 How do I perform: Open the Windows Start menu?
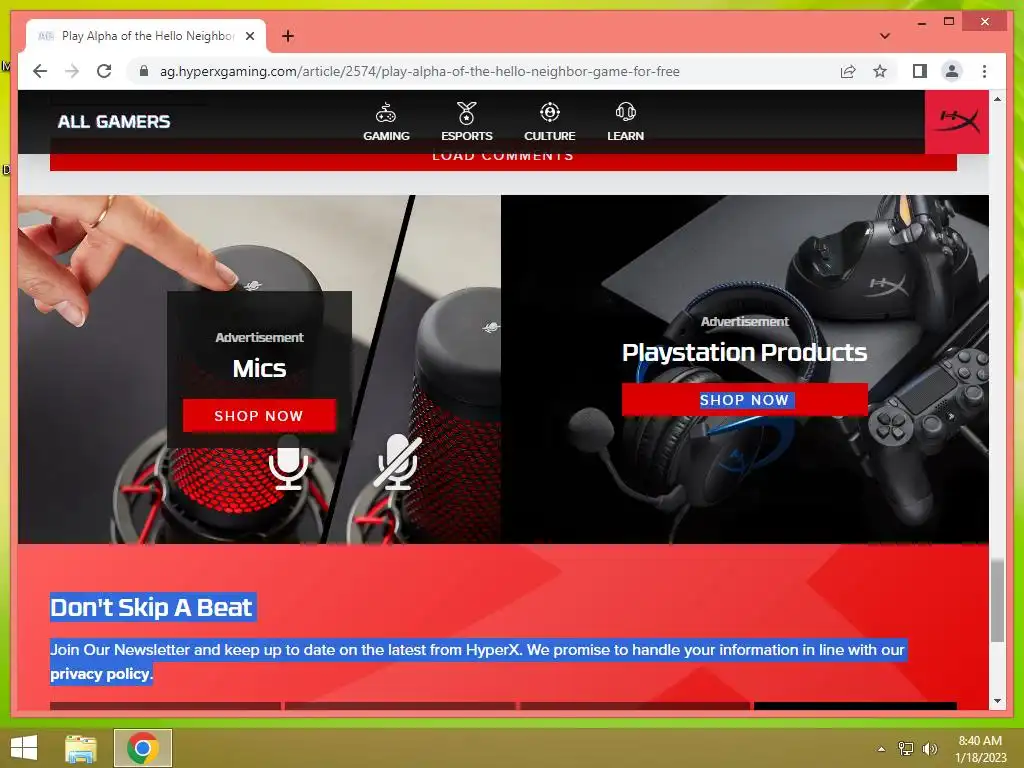coord(24,748)
